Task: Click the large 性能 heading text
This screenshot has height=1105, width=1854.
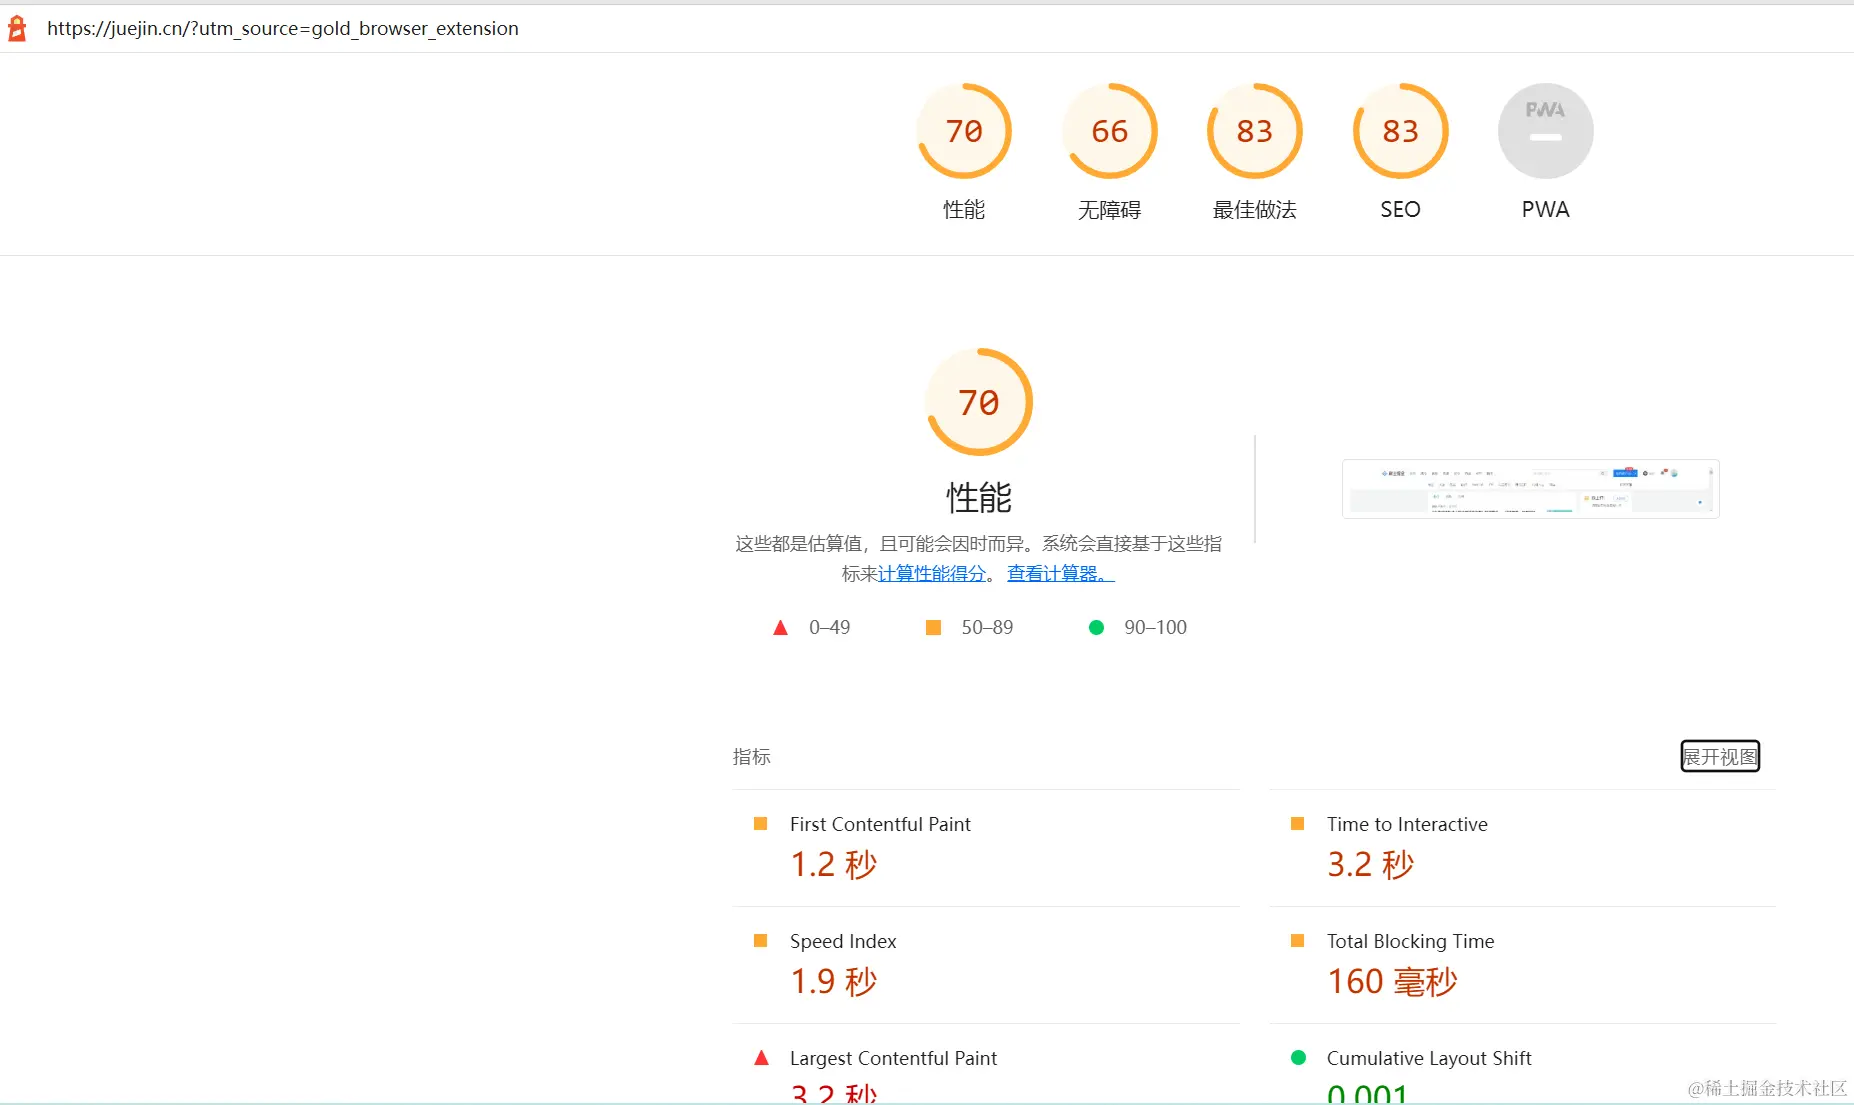Action: click(979, 497)
